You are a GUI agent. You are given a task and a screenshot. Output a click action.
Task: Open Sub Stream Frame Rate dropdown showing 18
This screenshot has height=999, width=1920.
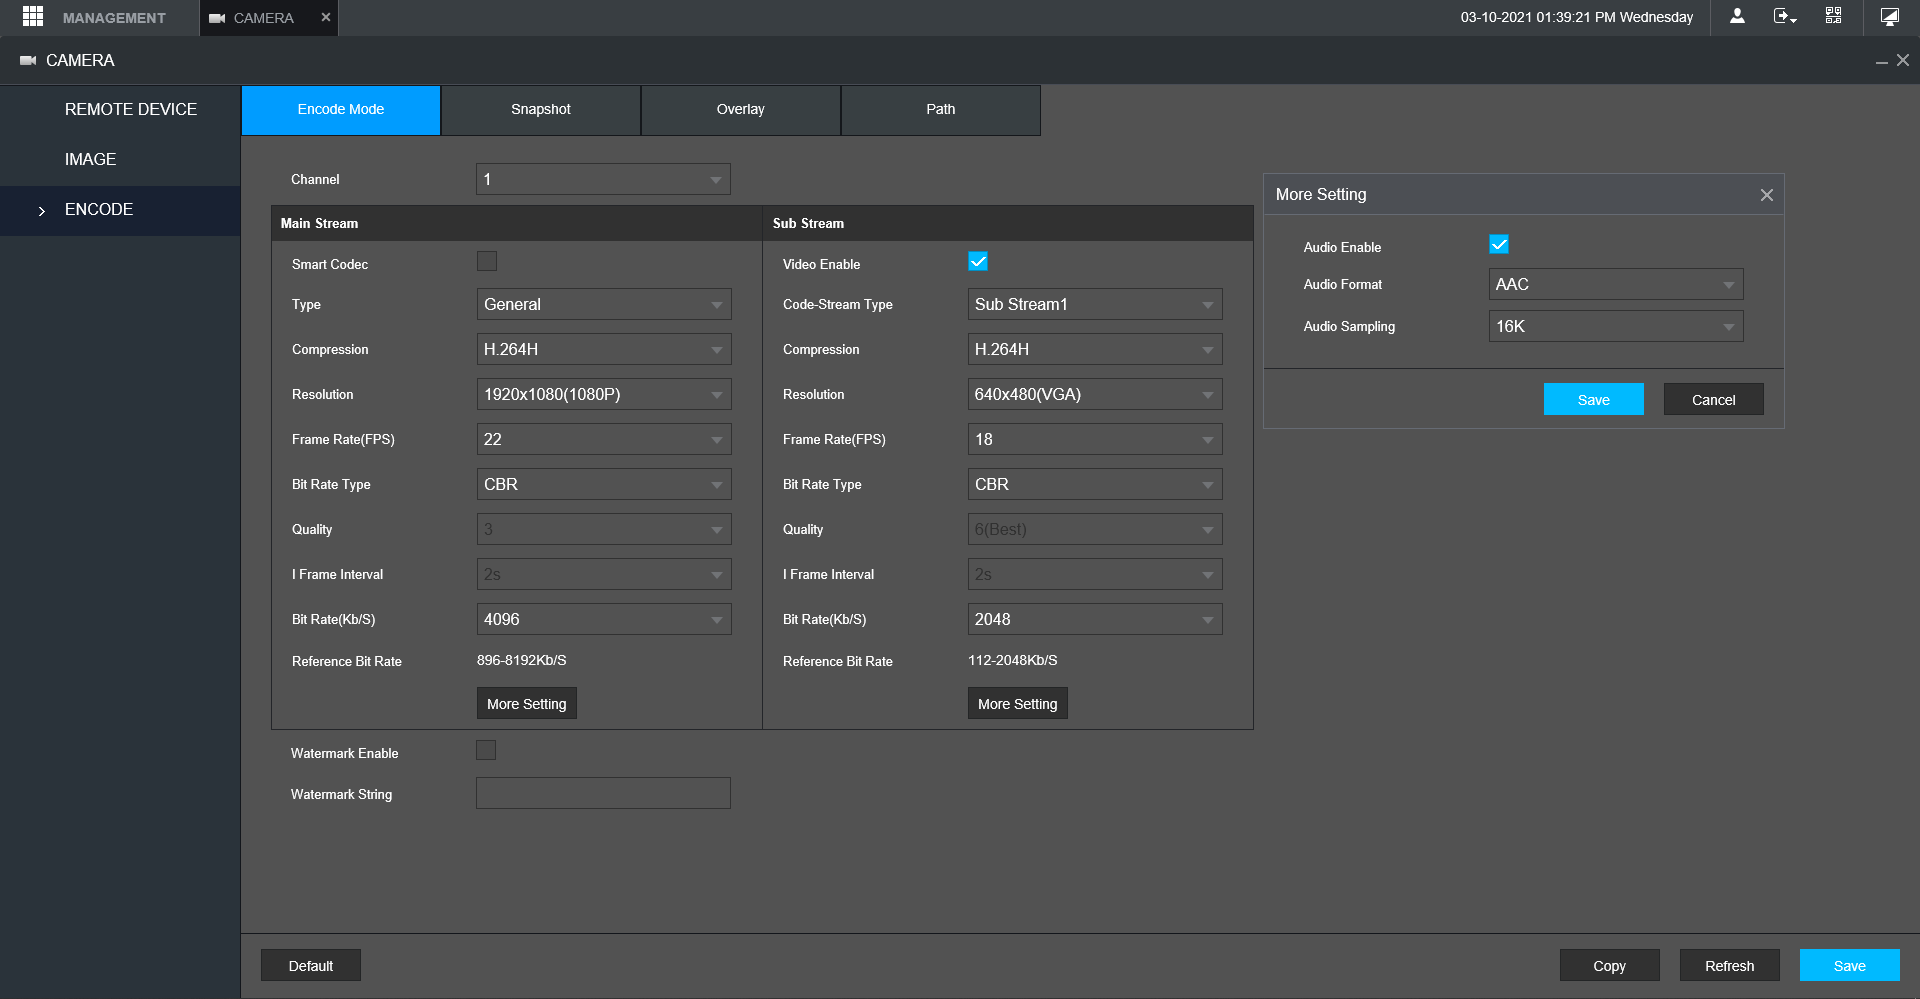coord(1095,440)
